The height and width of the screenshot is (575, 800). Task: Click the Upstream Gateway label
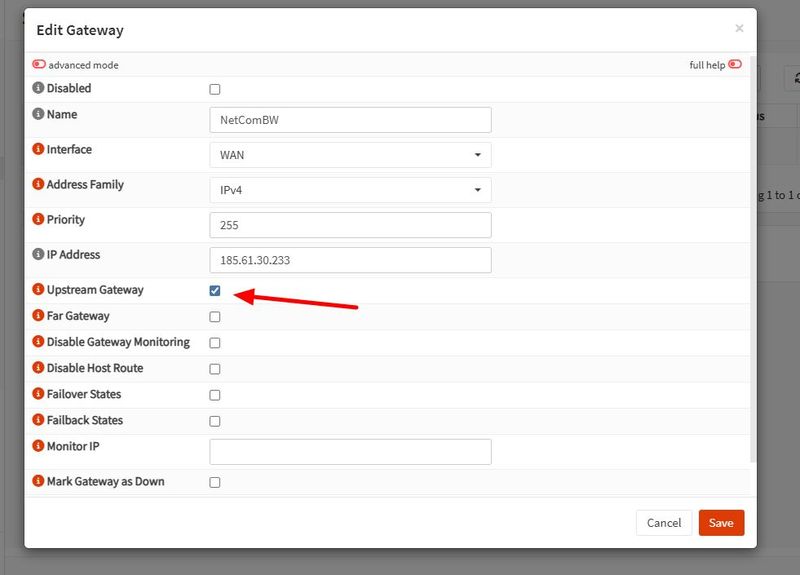tap(95, 290)
